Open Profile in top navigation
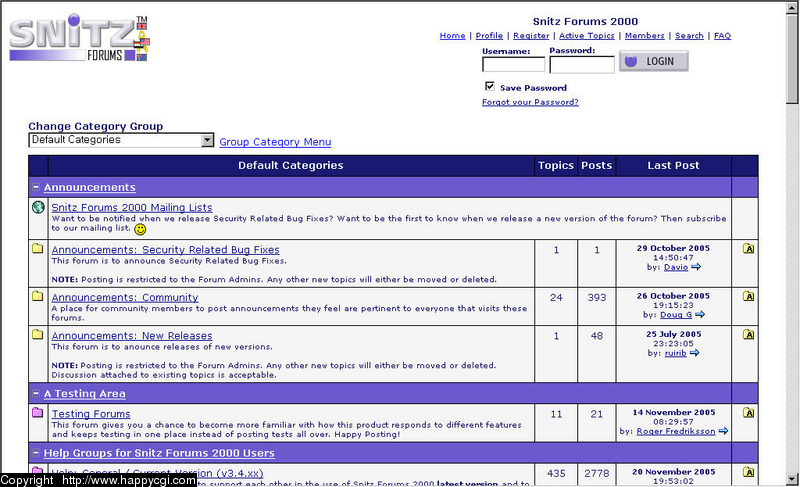The image size is (800, 487). tap(489, 36)
